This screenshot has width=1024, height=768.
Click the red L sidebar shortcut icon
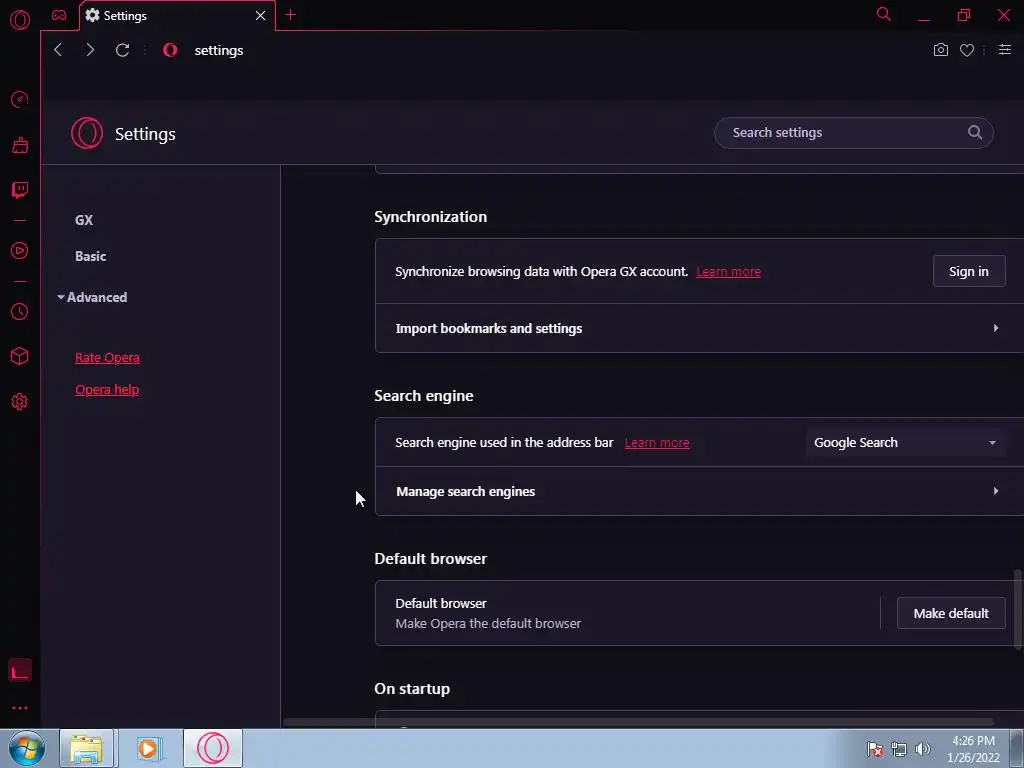click(x=20, y=670)
